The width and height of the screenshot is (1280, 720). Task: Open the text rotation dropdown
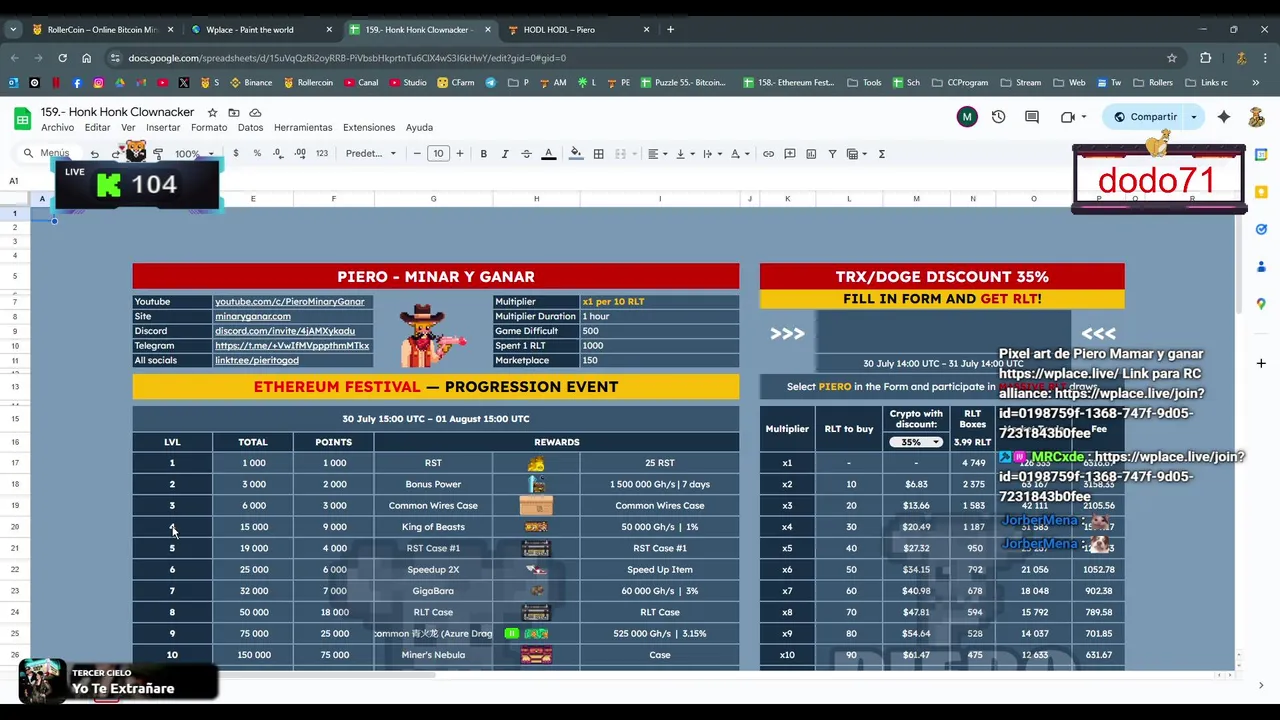pyautogui.click(x=739, y=154)
